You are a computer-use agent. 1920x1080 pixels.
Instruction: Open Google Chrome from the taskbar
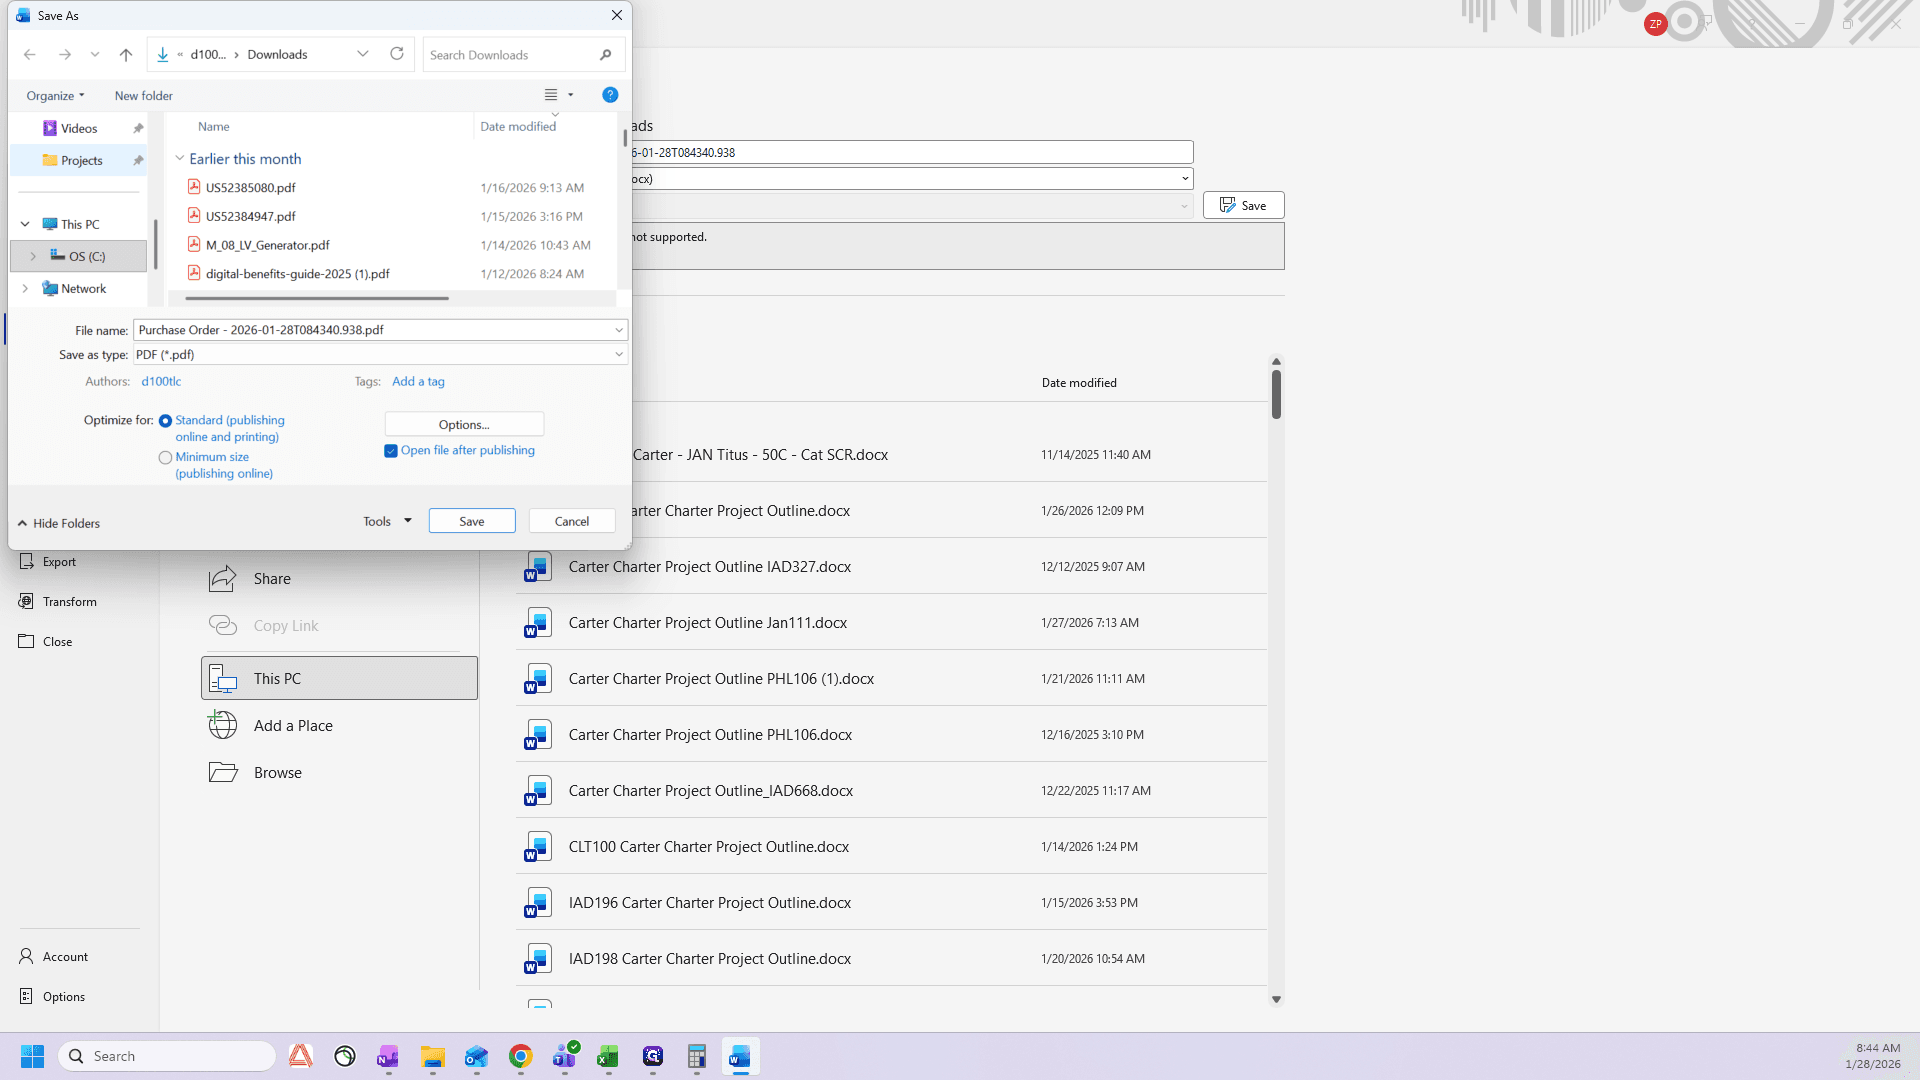521,1056
